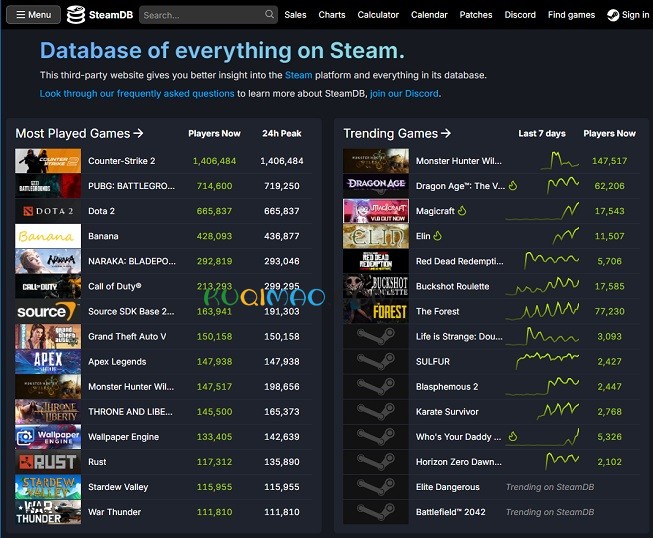
Task: Click the Counter-Strike 2 thumbnail
Action: [48, 161]
